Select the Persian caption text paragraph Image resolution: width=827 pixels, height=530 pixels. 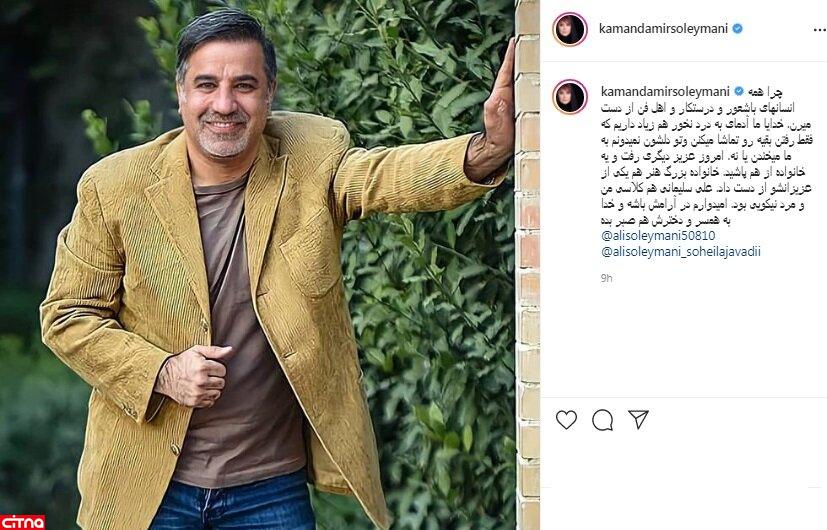(707, 157)
